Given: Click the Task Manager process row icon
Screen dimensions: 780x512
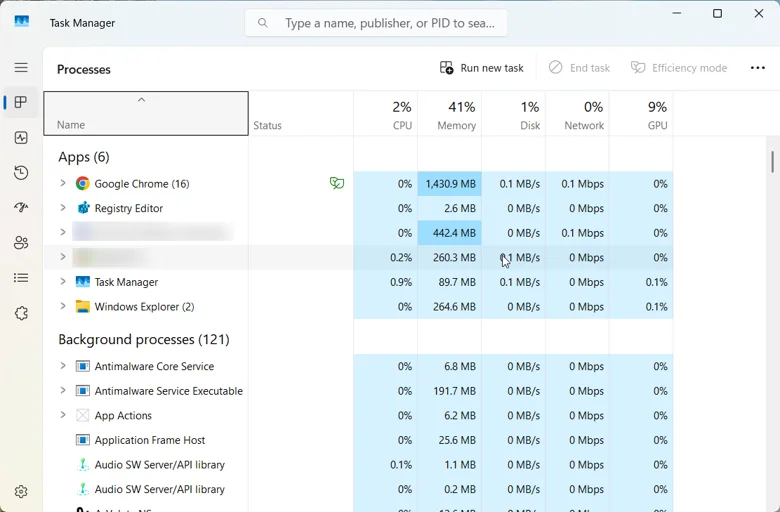Looking at the screenshot, I should (83, 282).
